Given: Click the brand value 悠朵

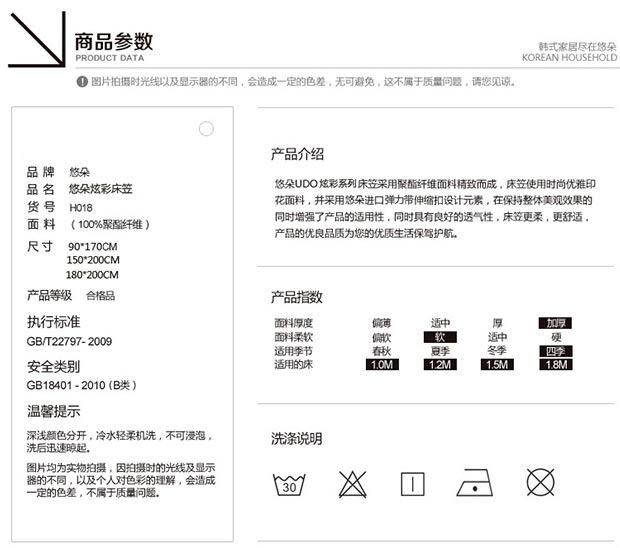Looking at the screenshot, I should pos(79,172).
